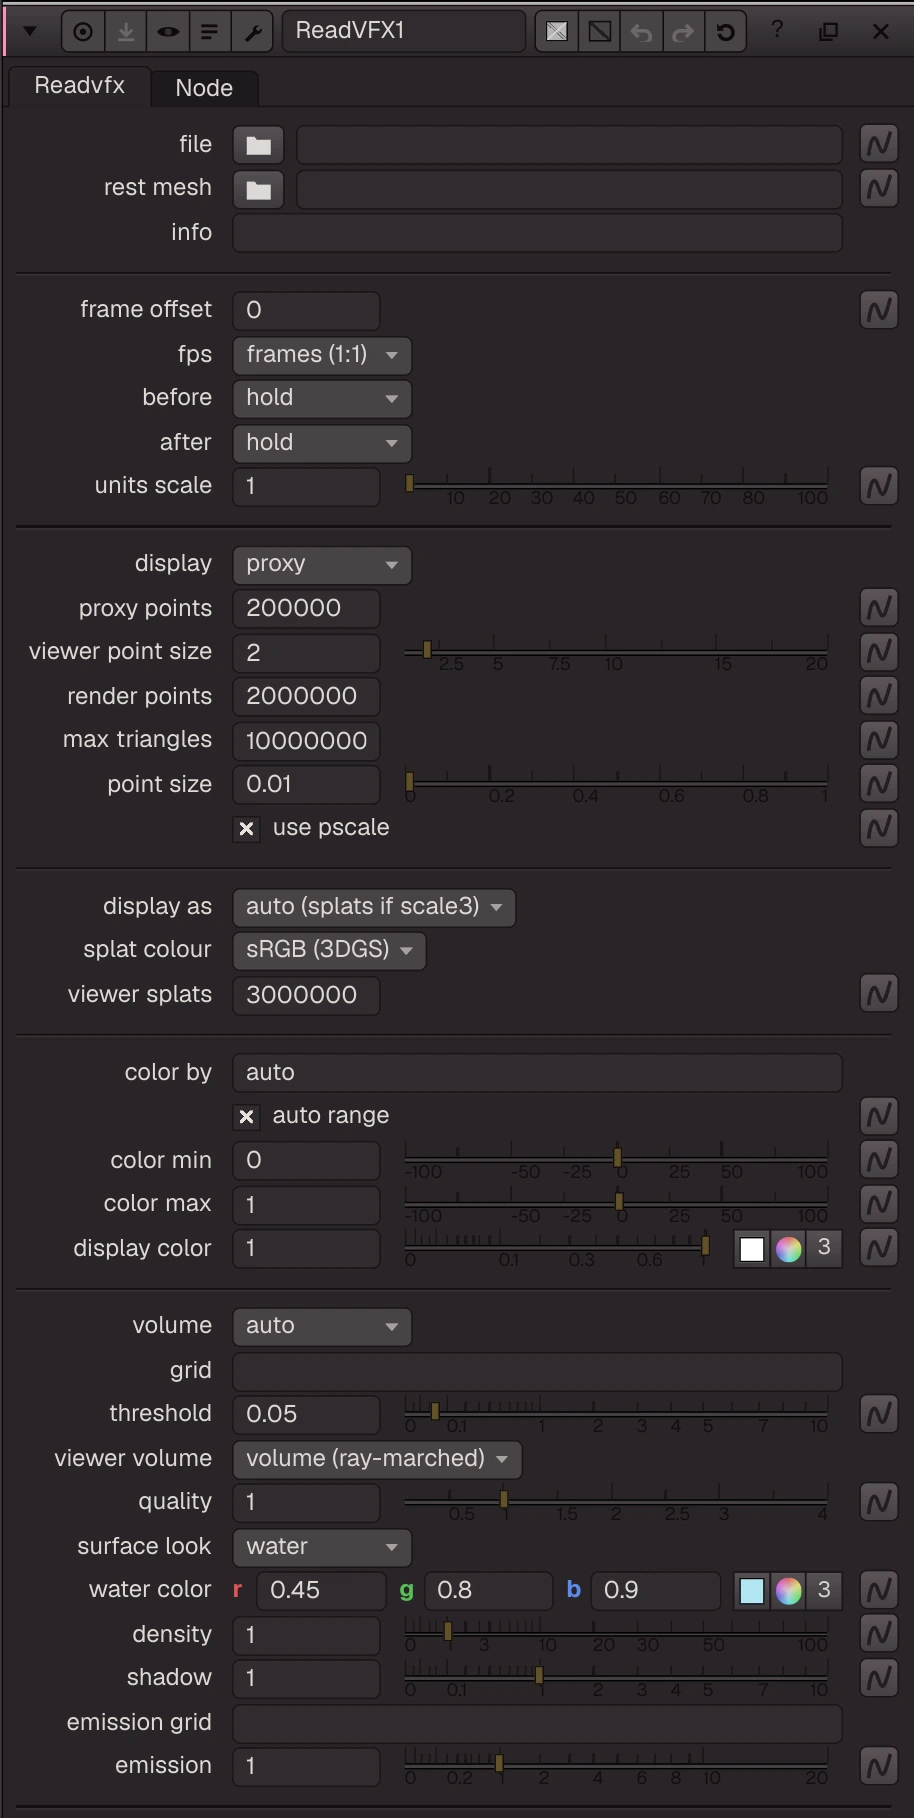Open animation menu for display color
The width and height of the screenshot is (914, 1818).
click(879, 1247)
